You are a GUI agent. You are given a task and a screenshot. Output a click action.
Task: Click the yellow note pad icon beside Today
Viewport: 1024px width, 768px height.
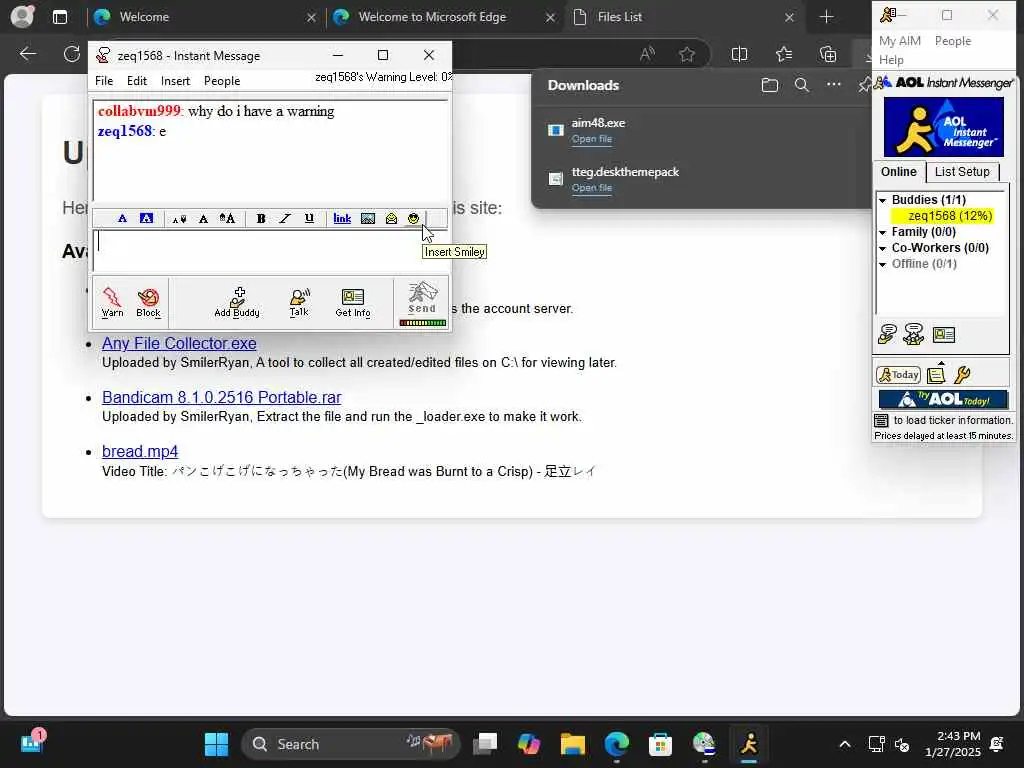[936, 374]
